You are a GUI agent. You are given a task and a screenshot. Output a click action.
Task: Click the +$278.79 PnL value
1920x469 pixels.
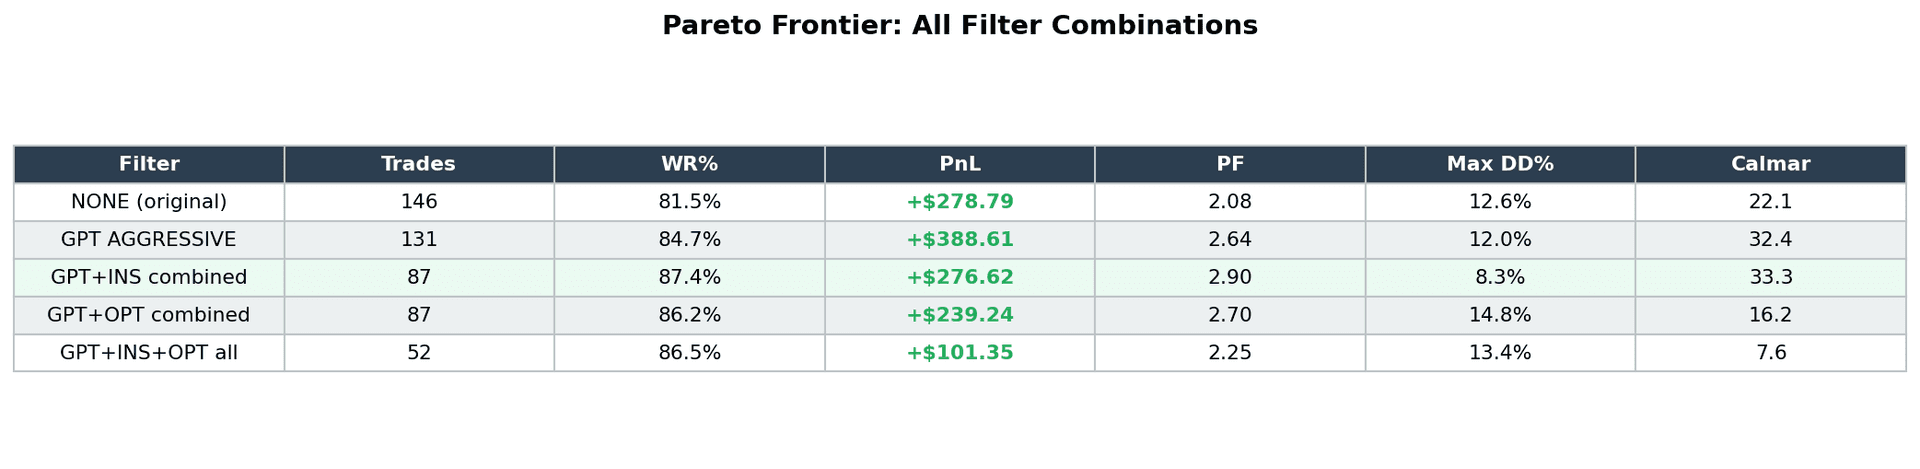coord(959,202)
